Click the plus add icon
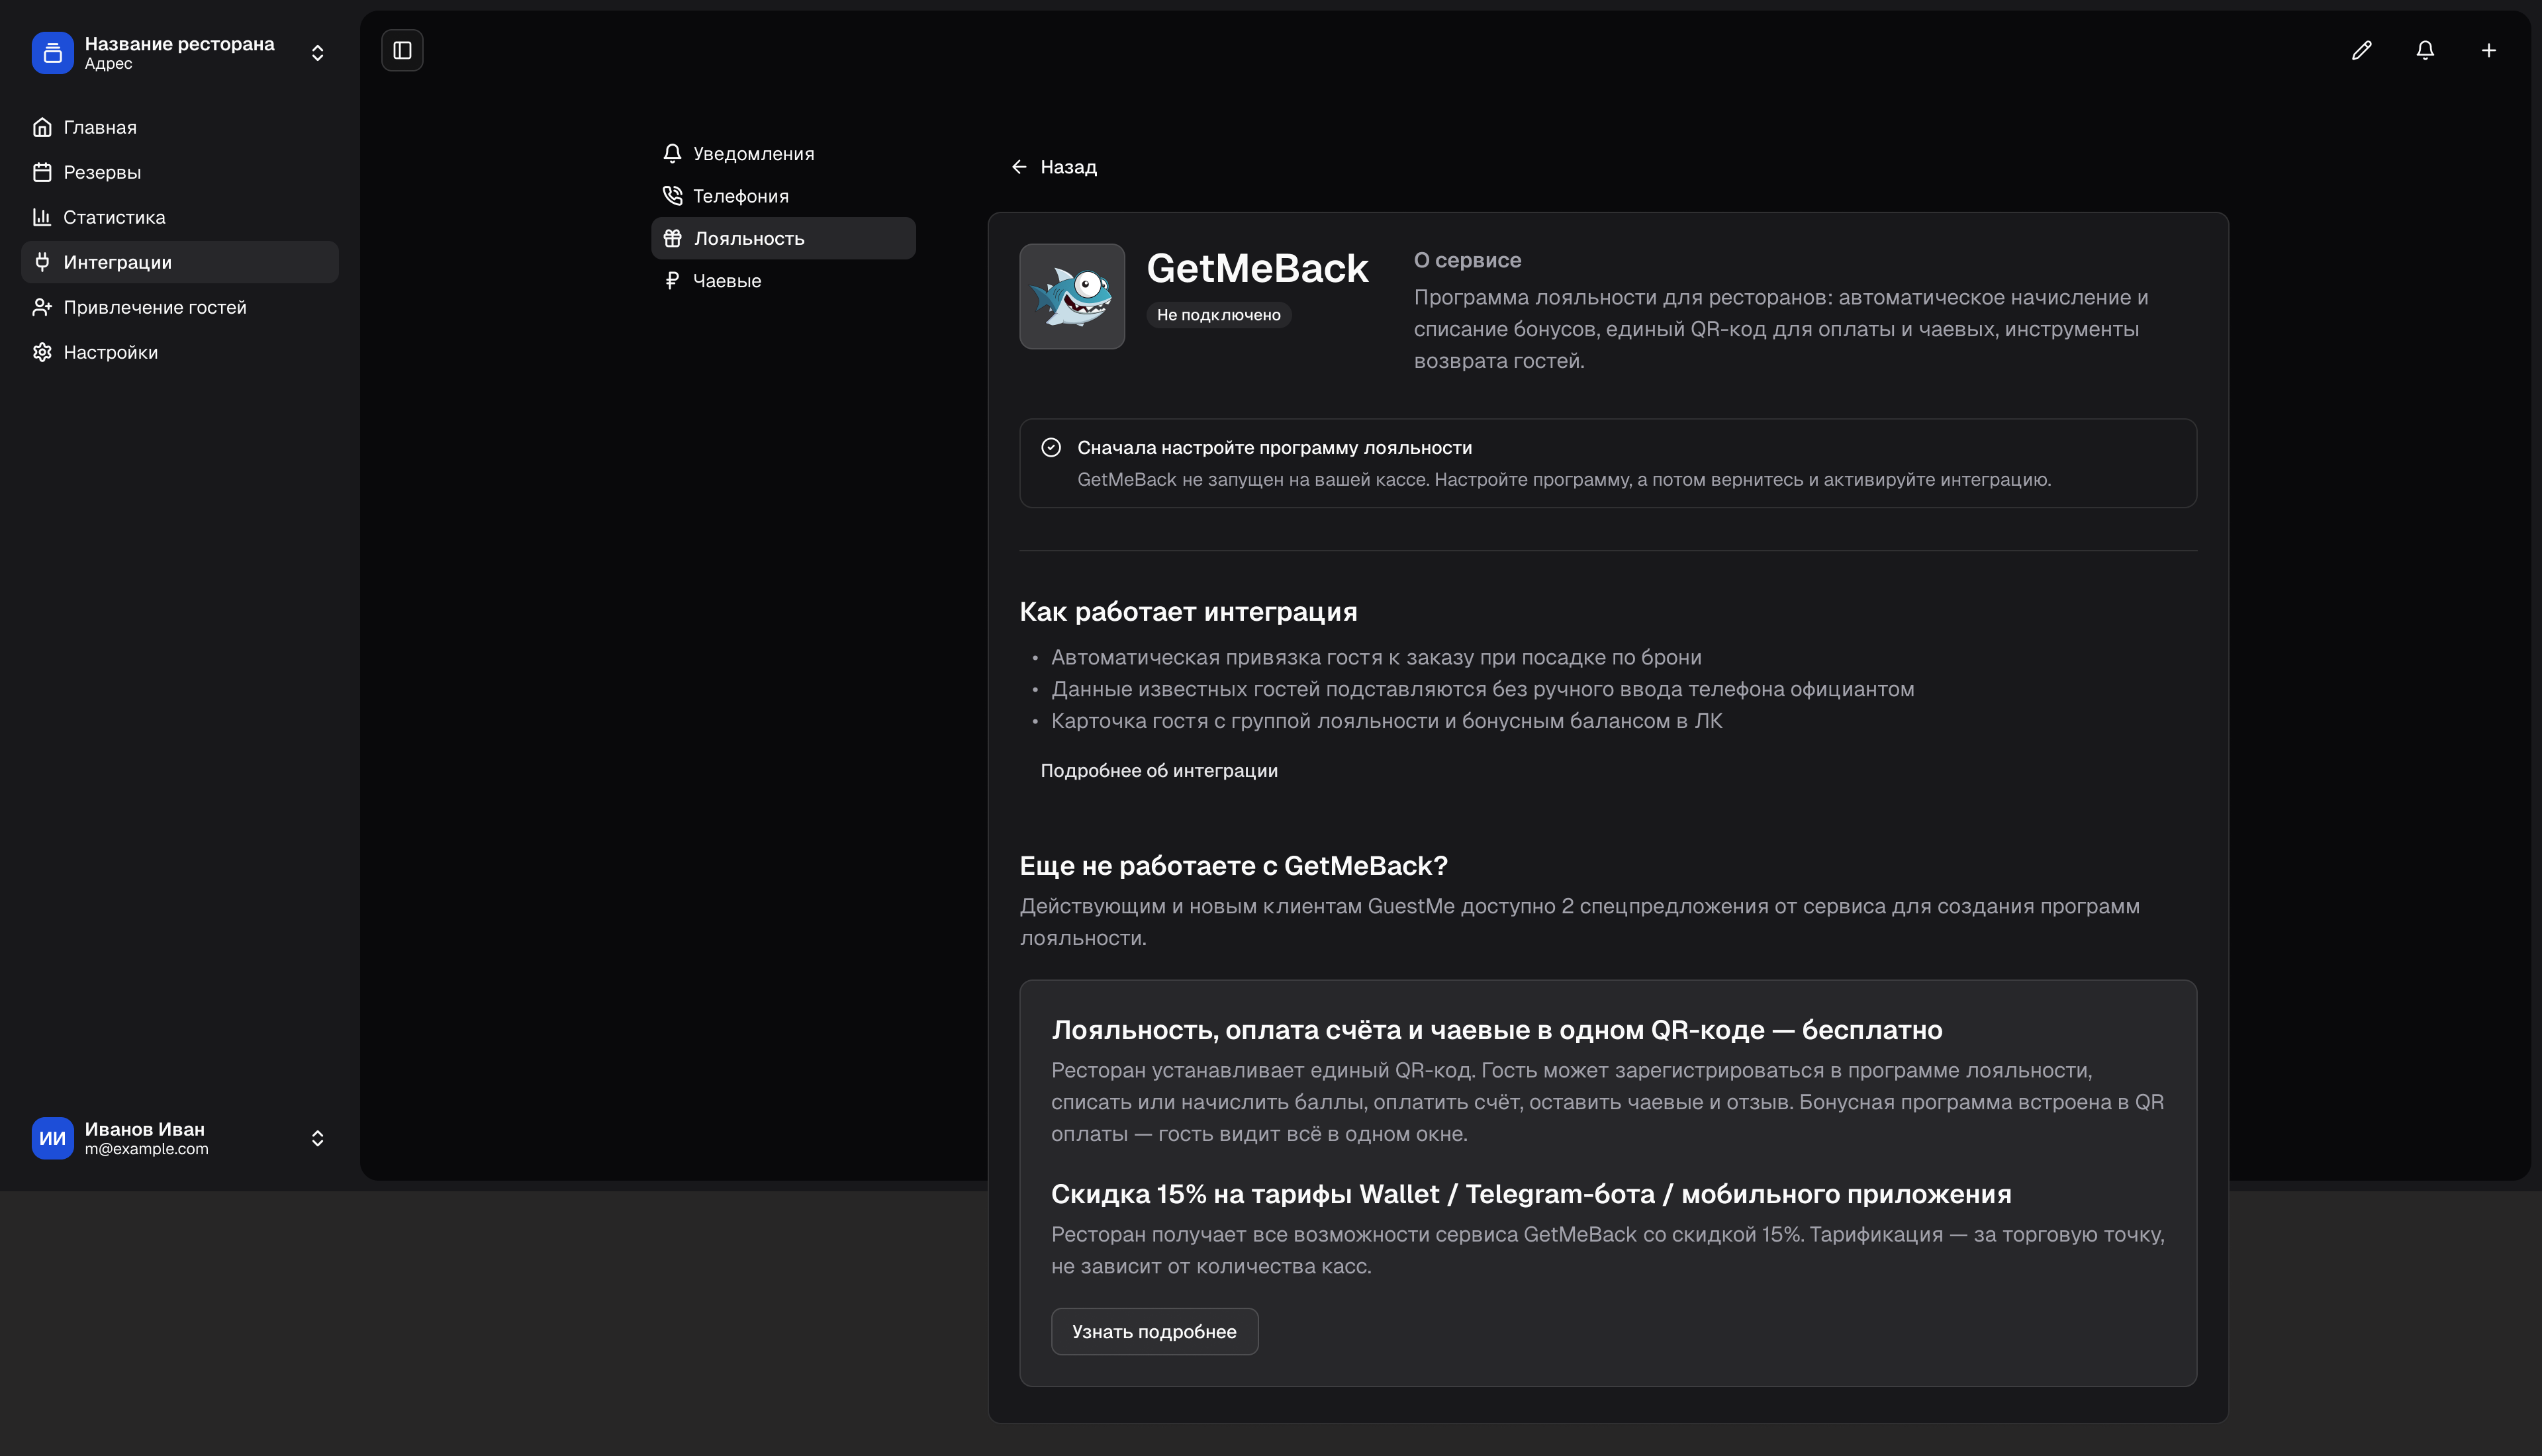Screen dimensions: 2542x1456 pyautogui.click(x=2488, y=50)
